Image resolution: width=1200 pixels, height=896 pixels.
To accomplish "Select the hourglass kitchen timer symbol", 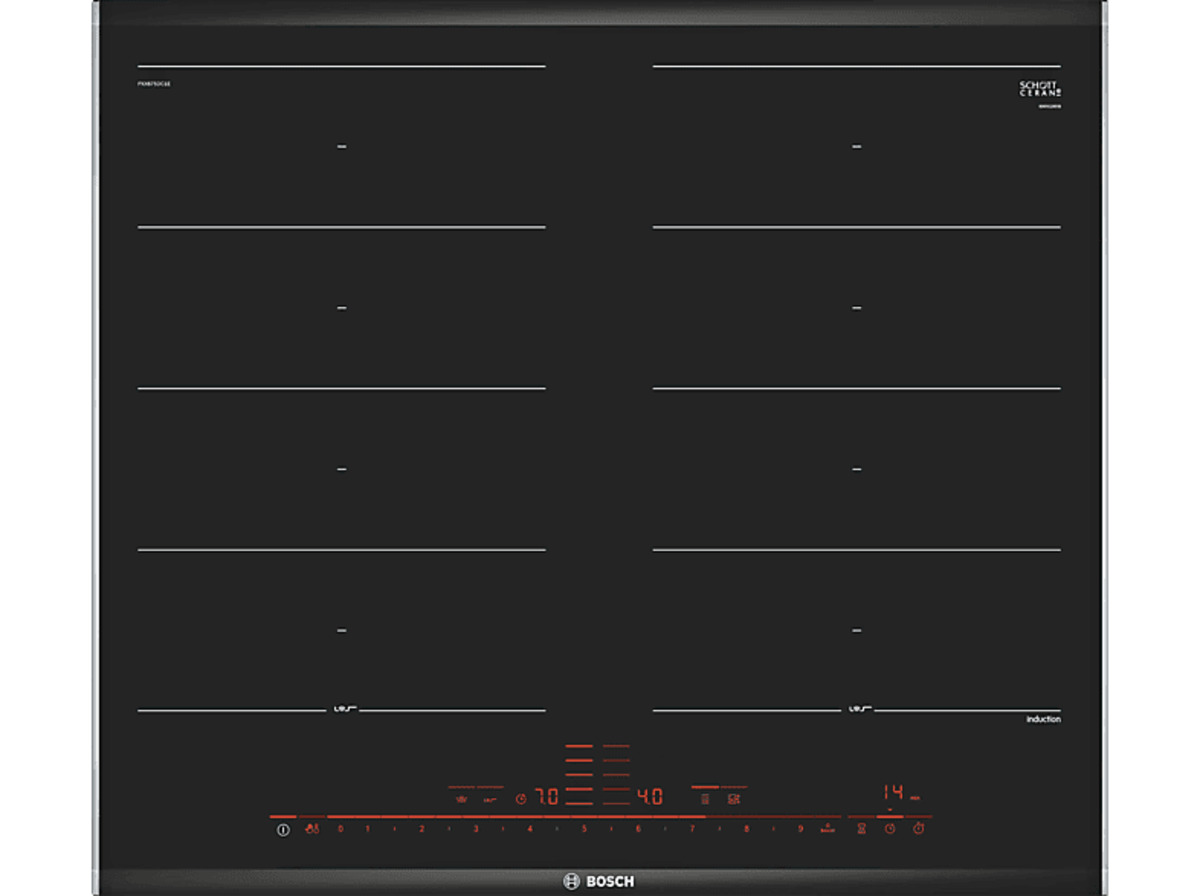I will [x=860, y=829].
